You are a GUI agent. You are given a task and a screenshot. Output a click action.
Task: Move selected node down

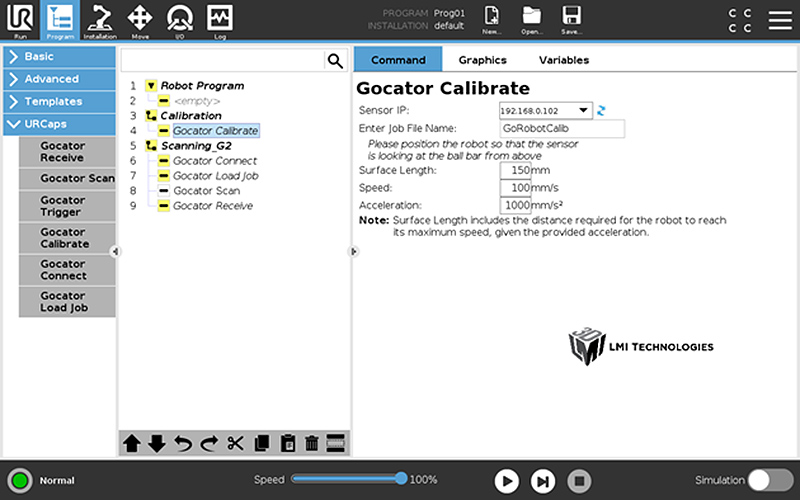pos(157,443)
